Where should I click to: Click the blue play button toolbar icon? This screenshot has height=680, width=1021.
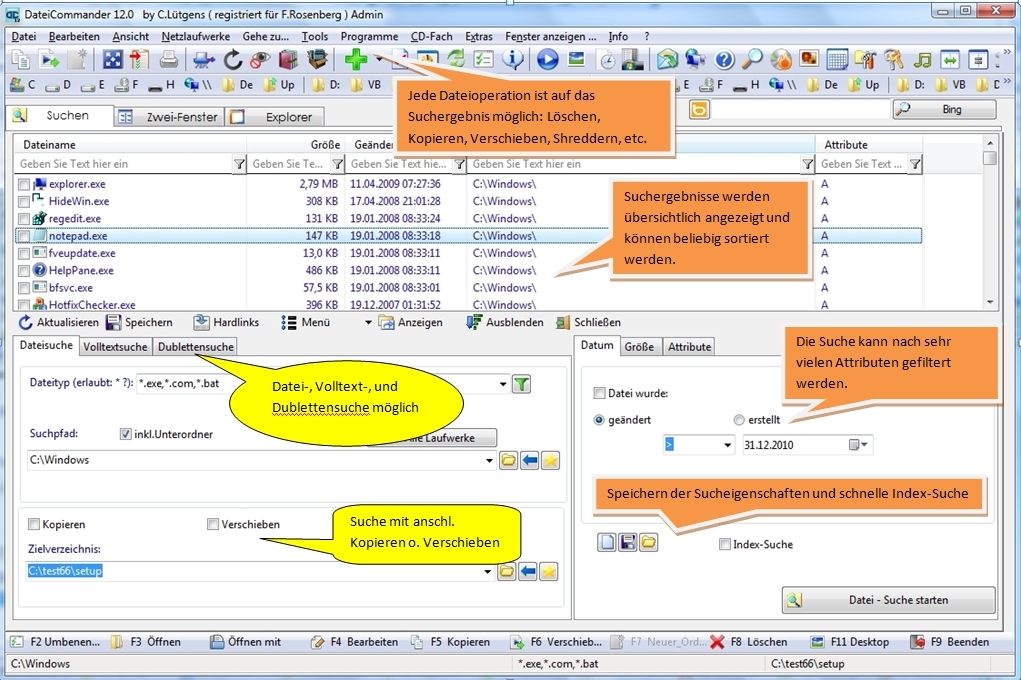pyautogui.click(x=547, y=60)
